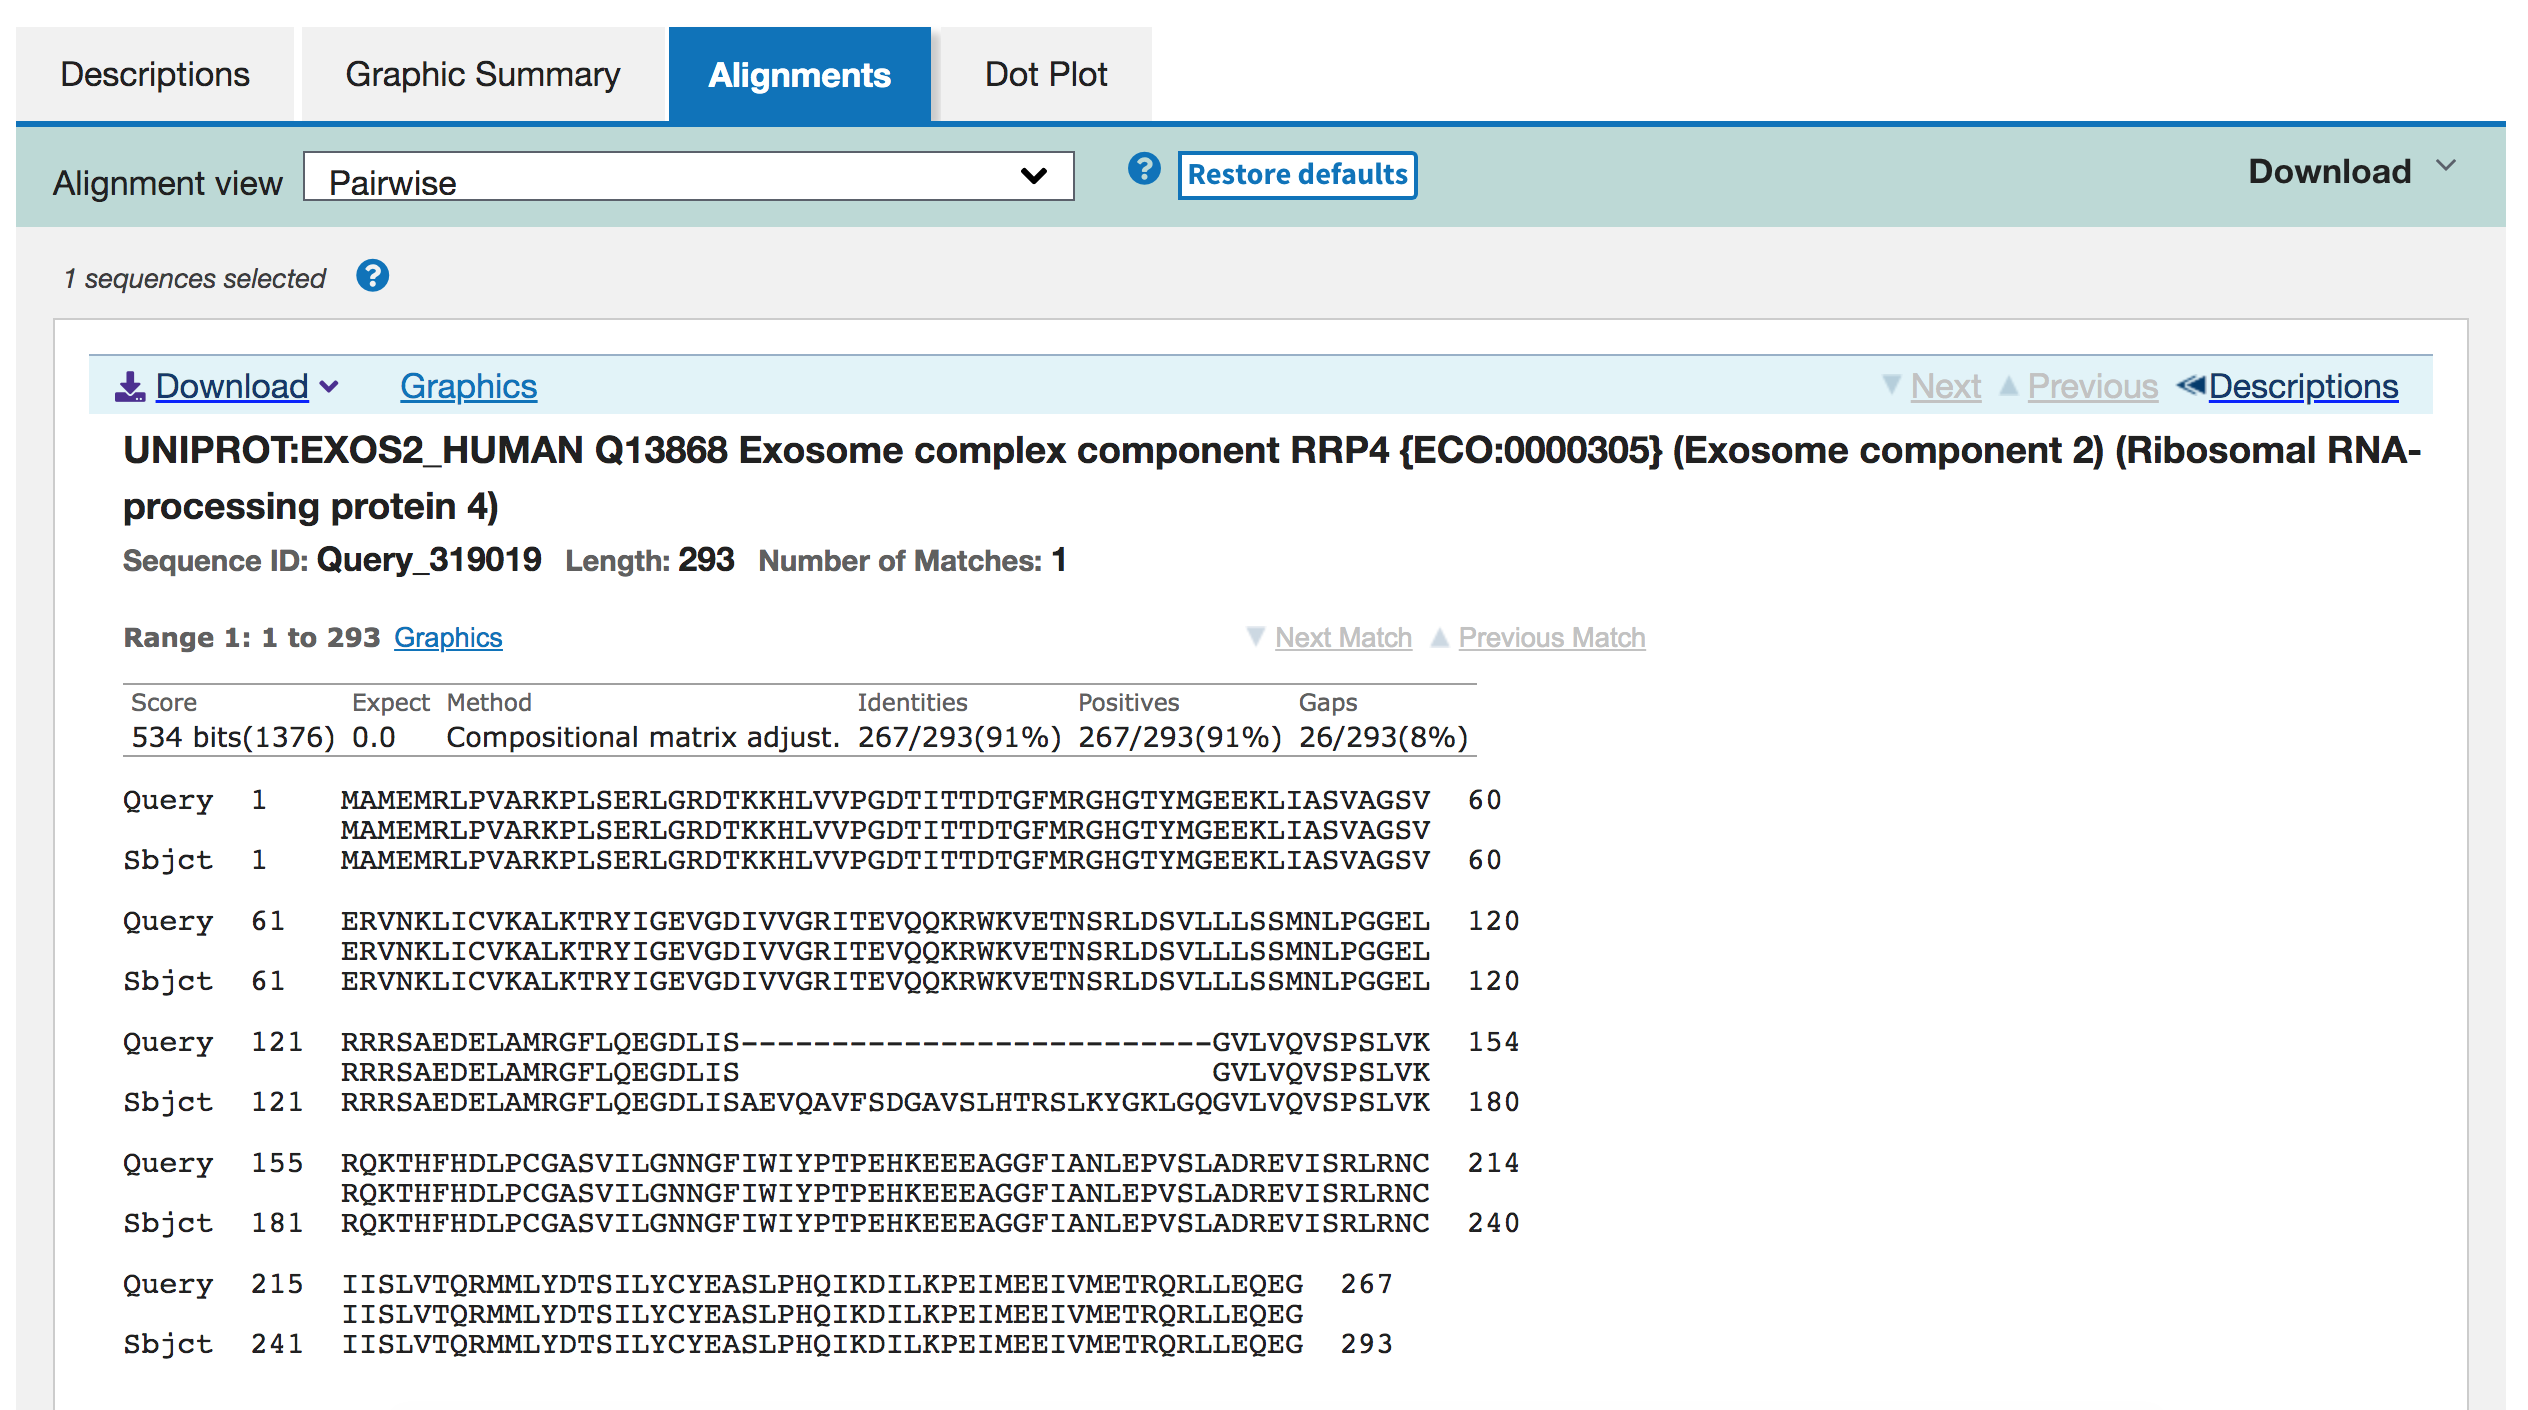Switch to the Dot Plot tab

point(1045,73)
